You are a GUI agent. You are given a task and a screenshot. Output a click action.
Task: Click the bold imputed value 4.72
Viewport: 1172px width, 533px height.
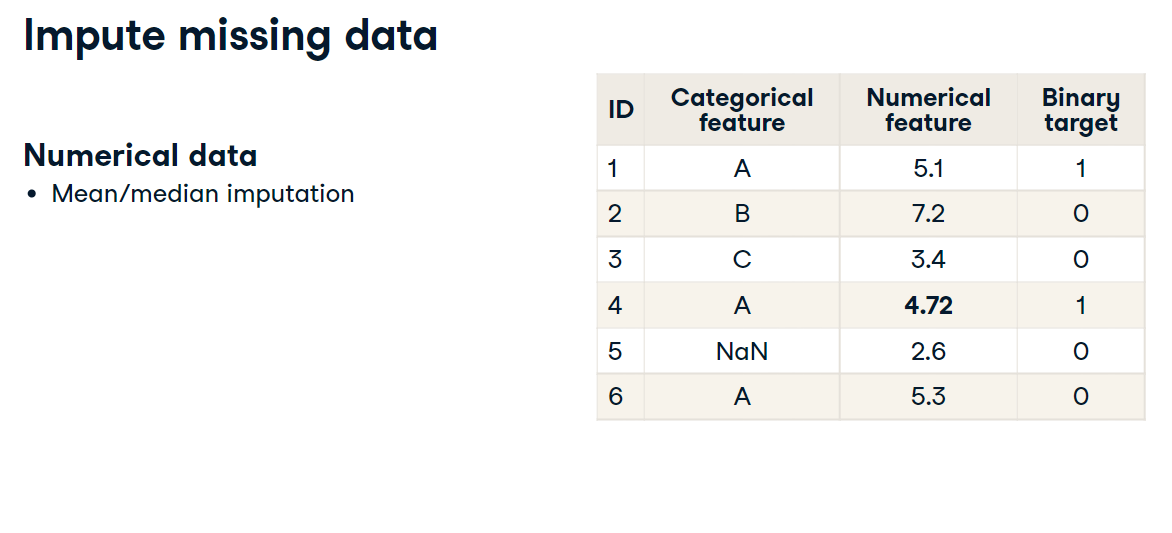click(928, 305)
